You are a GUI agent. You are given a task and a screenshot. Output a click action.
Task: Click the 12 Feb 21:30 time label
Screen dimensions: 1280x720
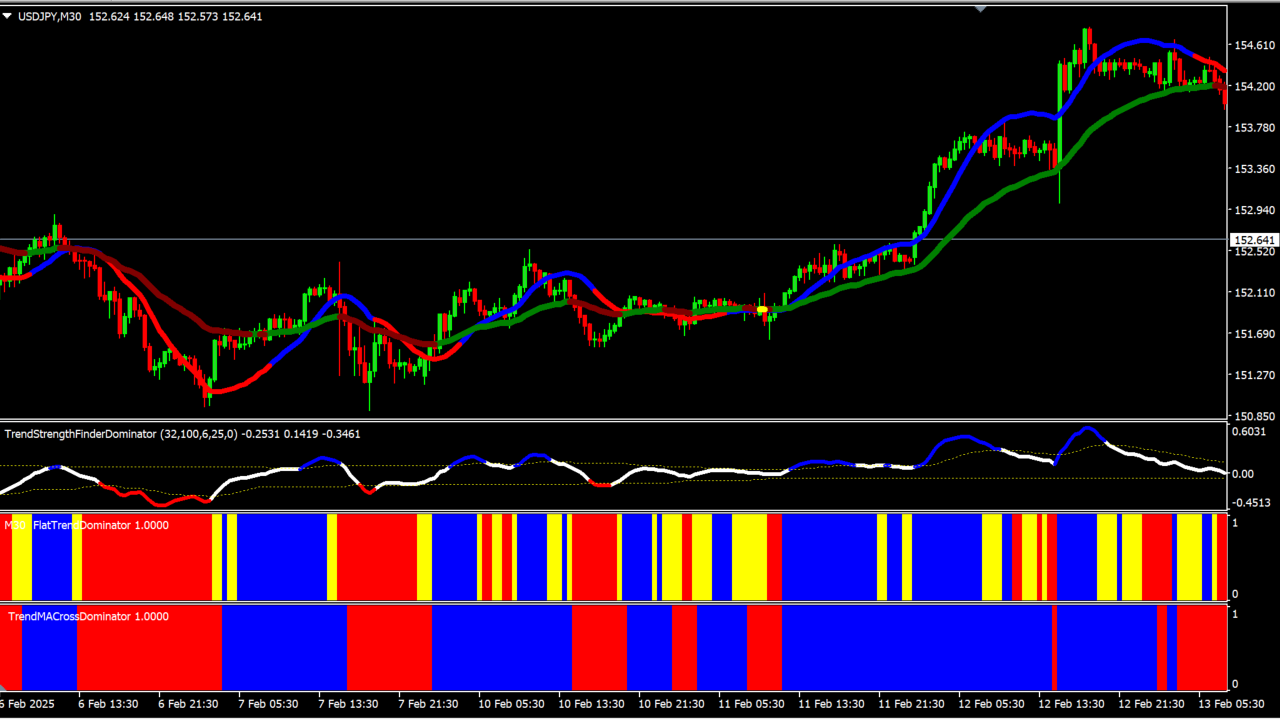click(x=1151, y=705)
